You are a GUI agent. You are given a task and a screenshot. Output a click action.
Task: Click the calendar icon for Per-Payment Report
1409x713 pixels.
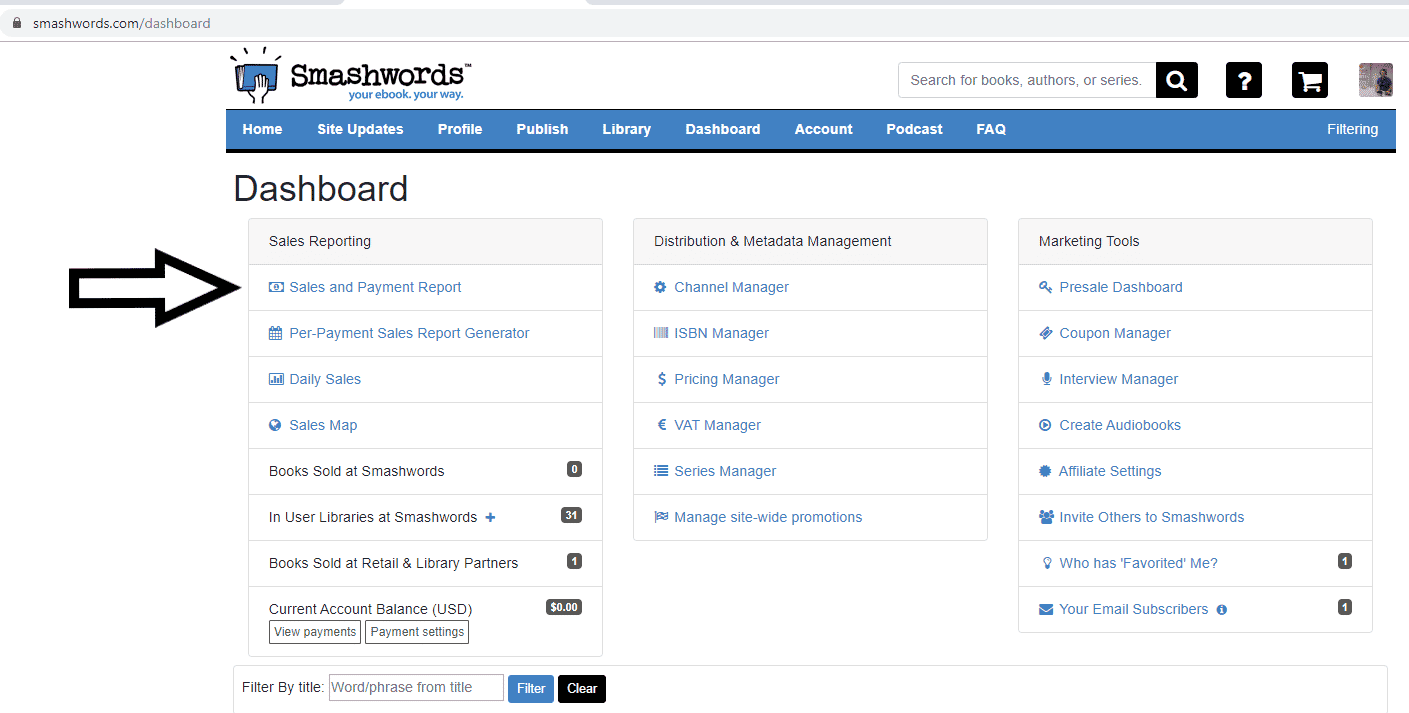pyautogui.click(x=276, y=333)
